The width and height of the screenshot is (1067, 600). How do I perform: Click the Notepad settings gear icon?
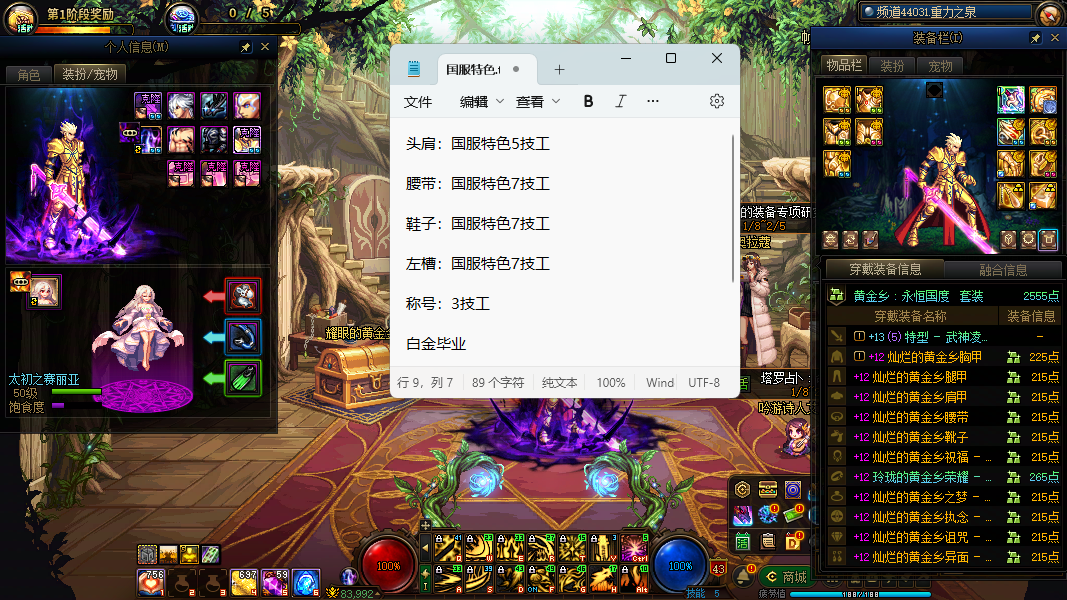coord(716,101)
